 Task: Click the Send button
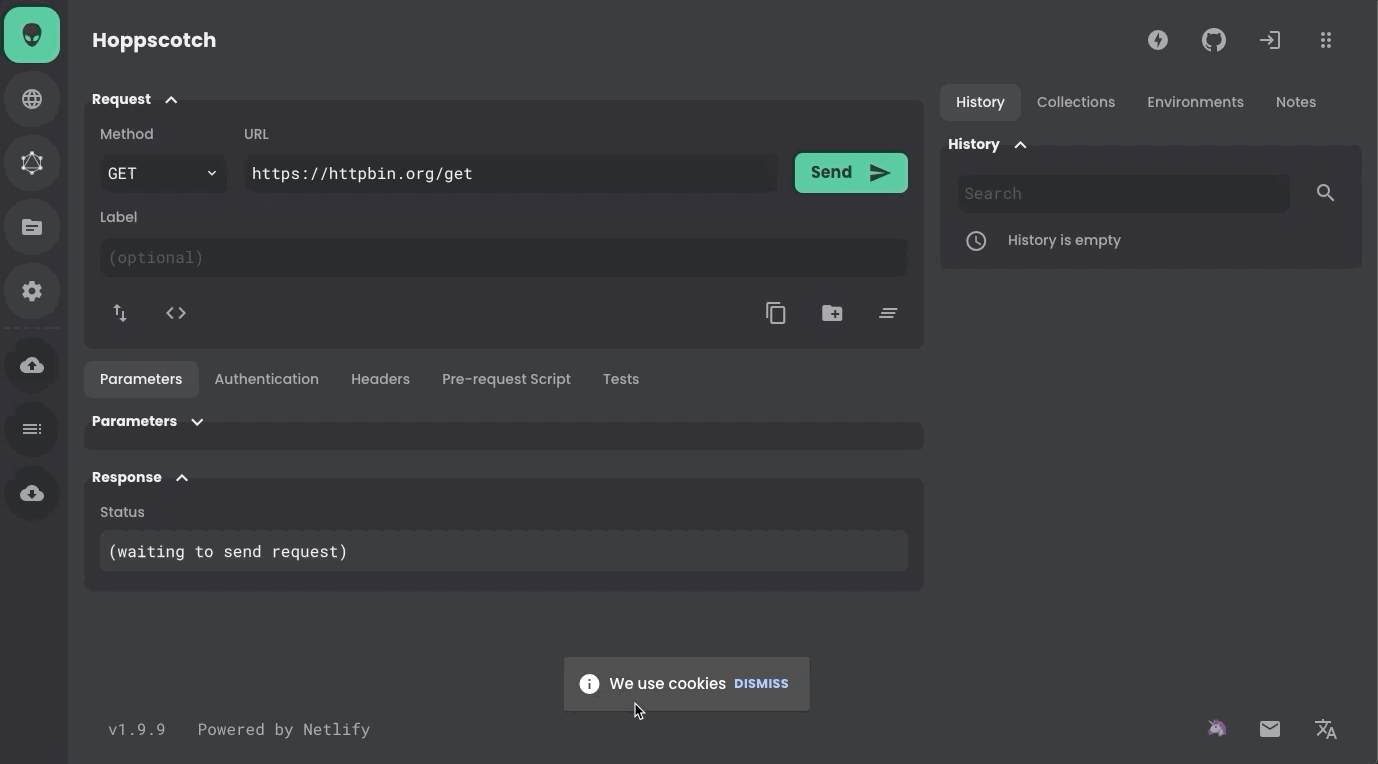851,173
